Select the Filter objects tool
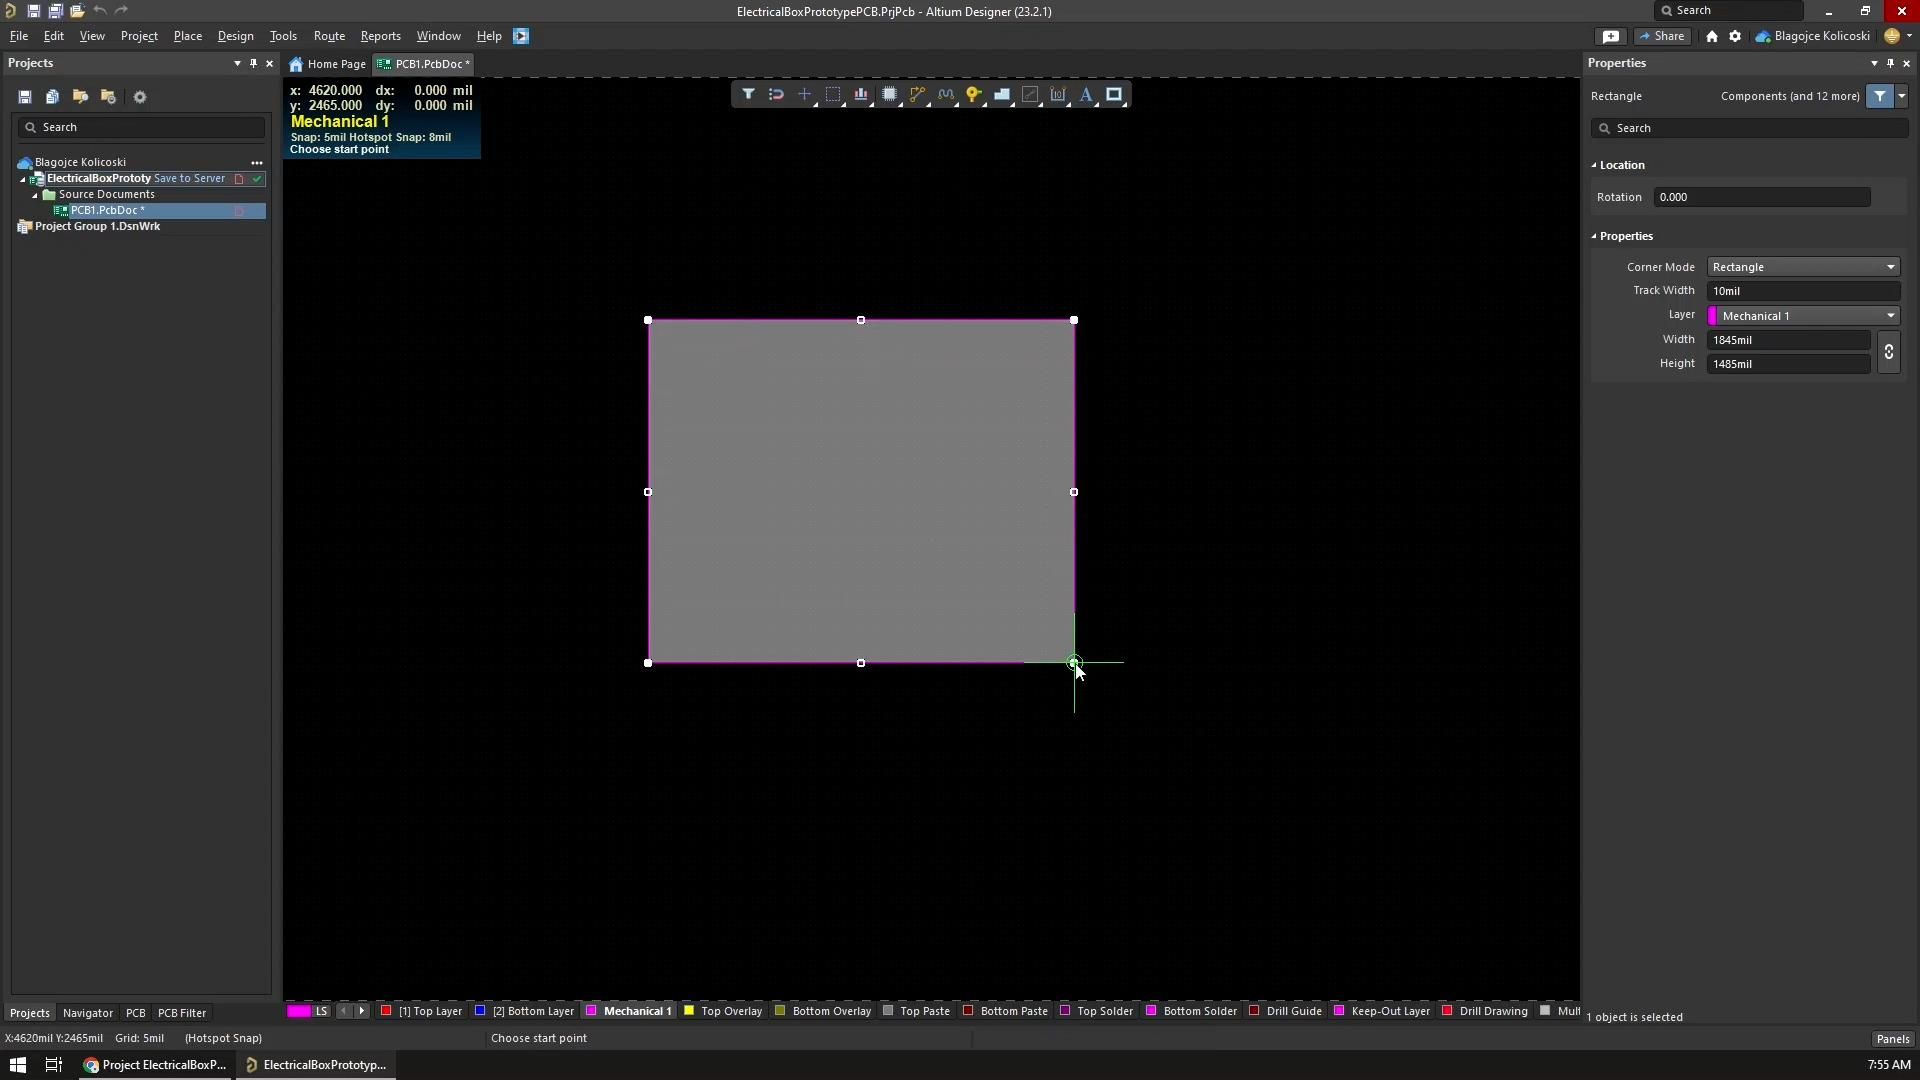 pos(749,94)
